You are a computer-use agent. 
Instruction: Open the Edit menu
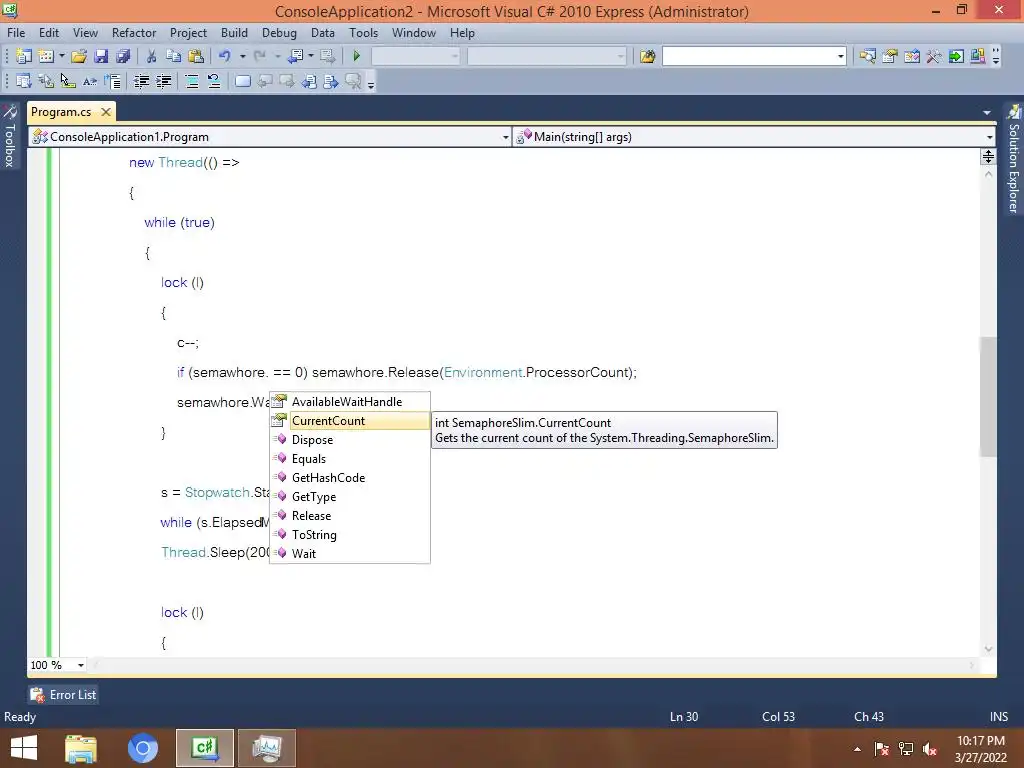coord(48,33)
